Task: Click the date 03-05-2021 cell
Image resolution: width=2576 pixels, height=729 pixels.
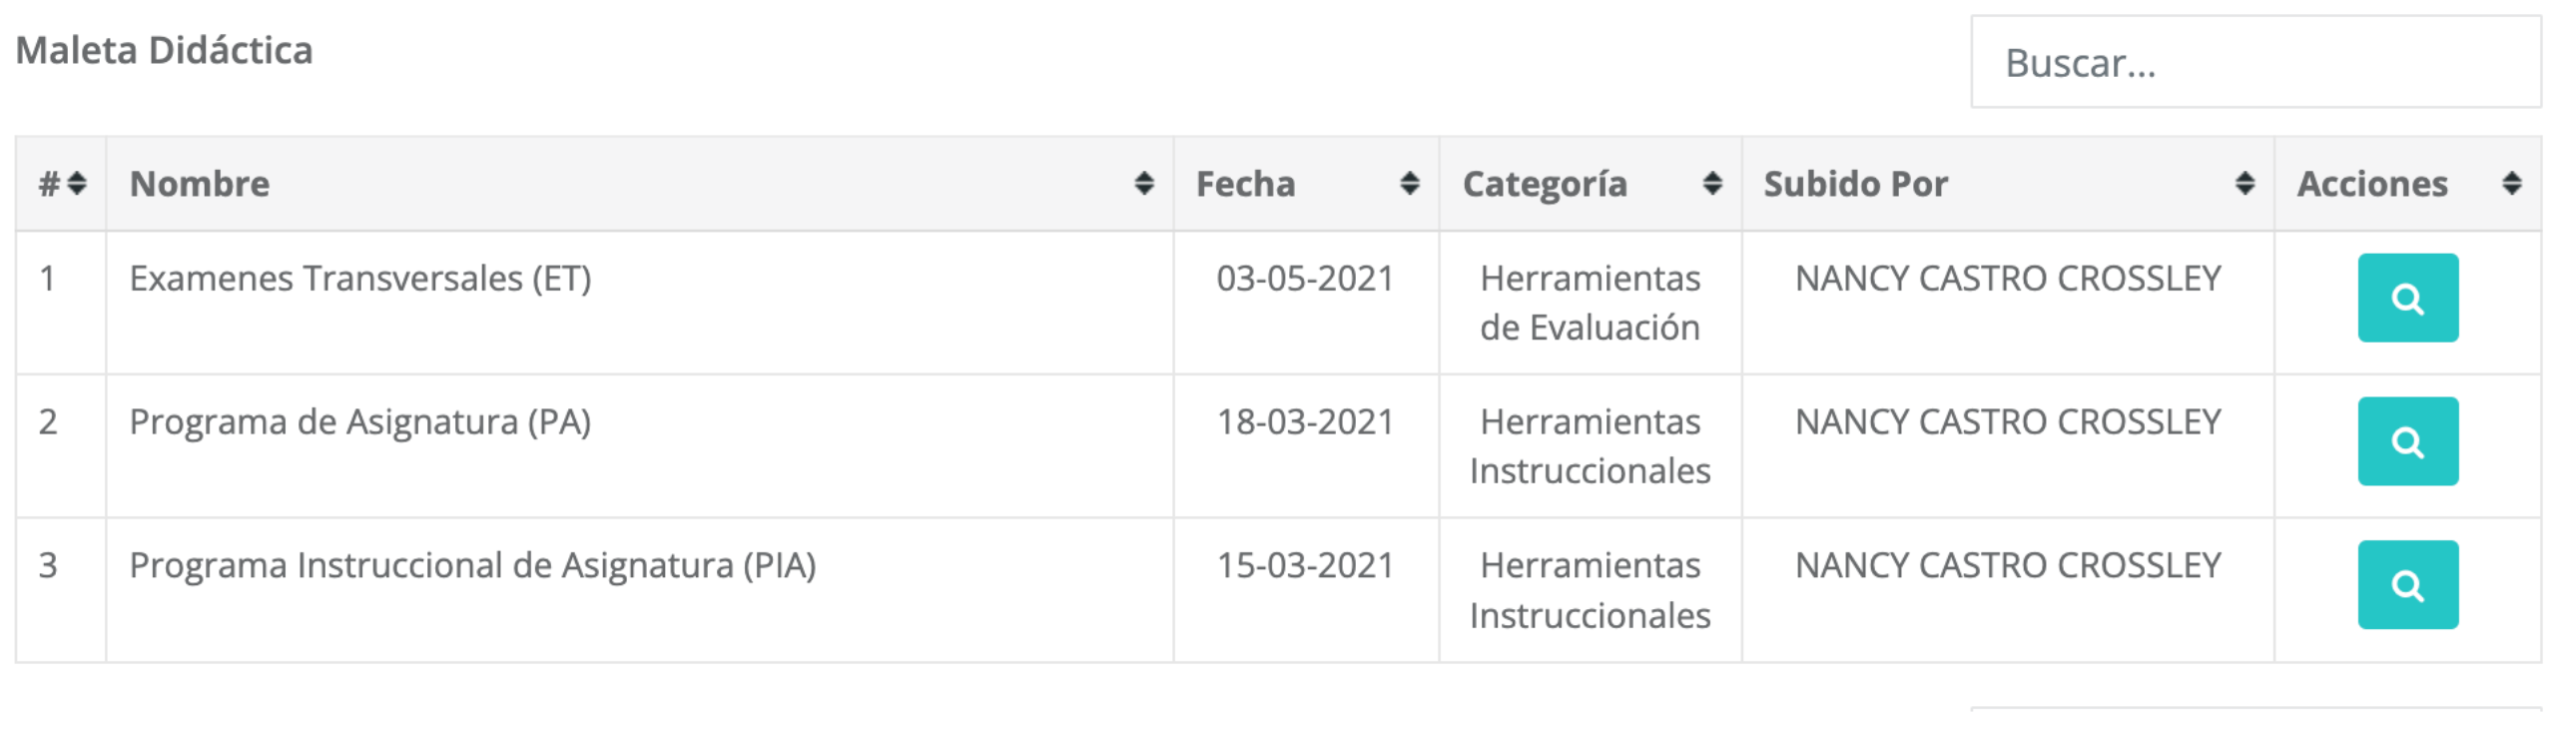Action: pos(1305,278)
